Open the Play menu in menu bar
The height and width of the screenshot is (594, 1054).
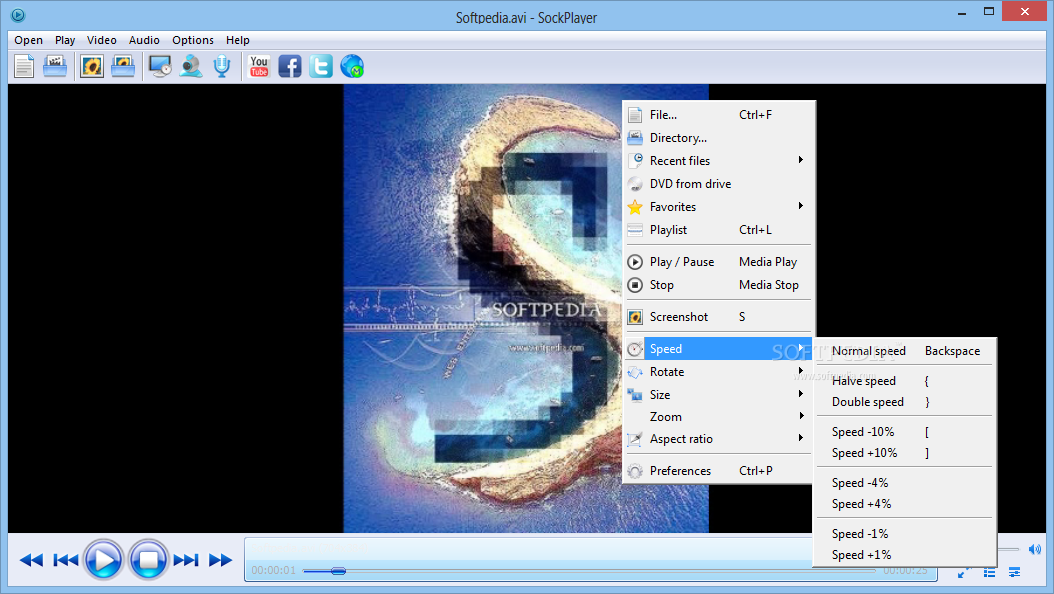tap(65, 40)
